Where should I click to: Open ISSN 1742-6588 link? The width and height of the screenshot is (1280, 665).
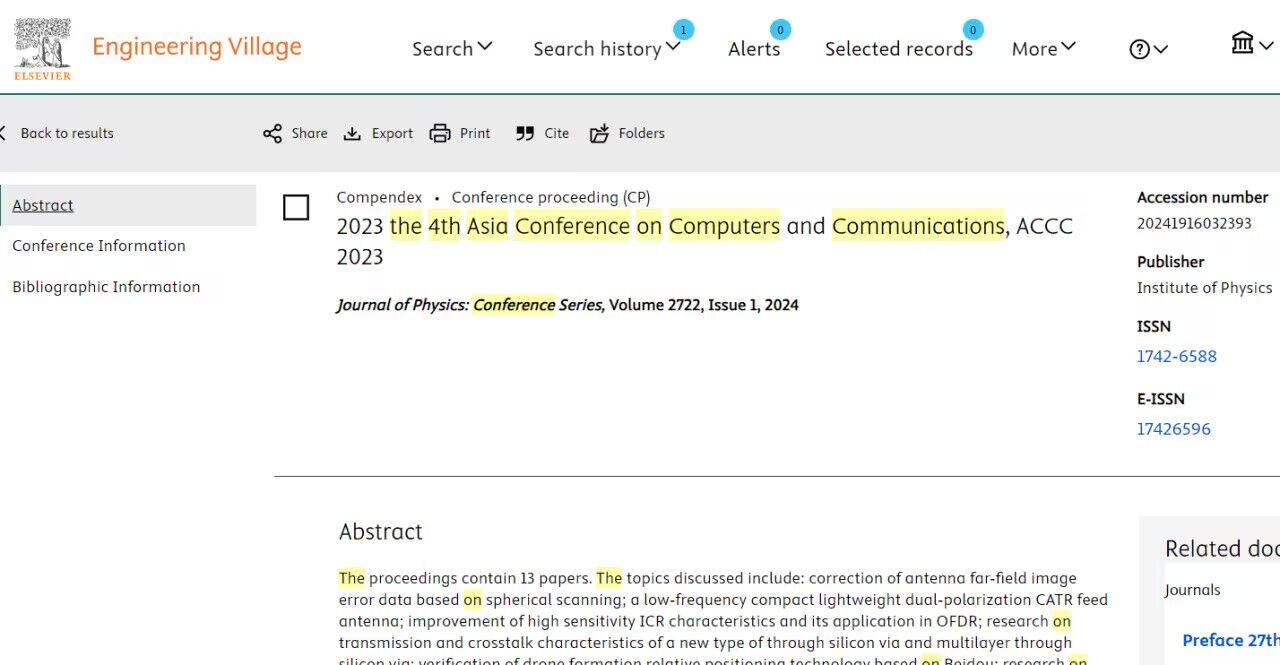click(x=1177, y=356)
